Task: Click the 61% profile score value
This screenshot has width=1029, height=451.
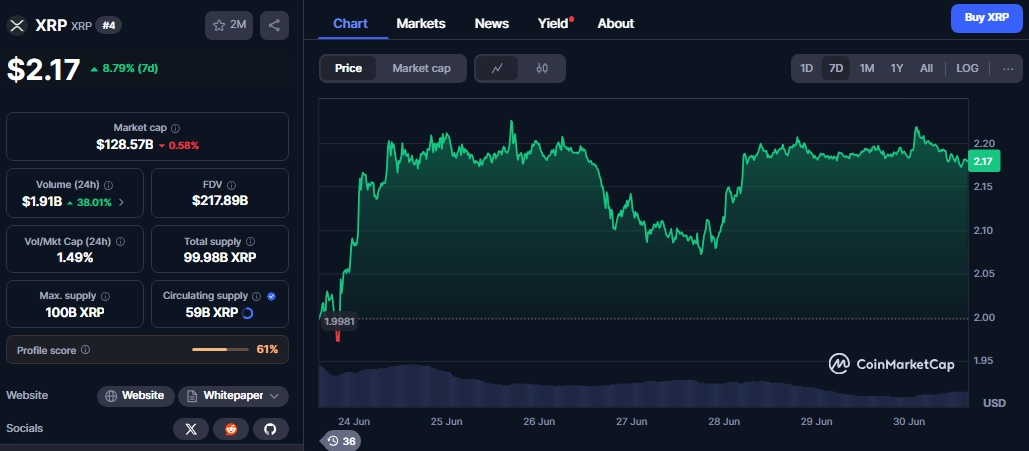Action: tap(267, 350)
